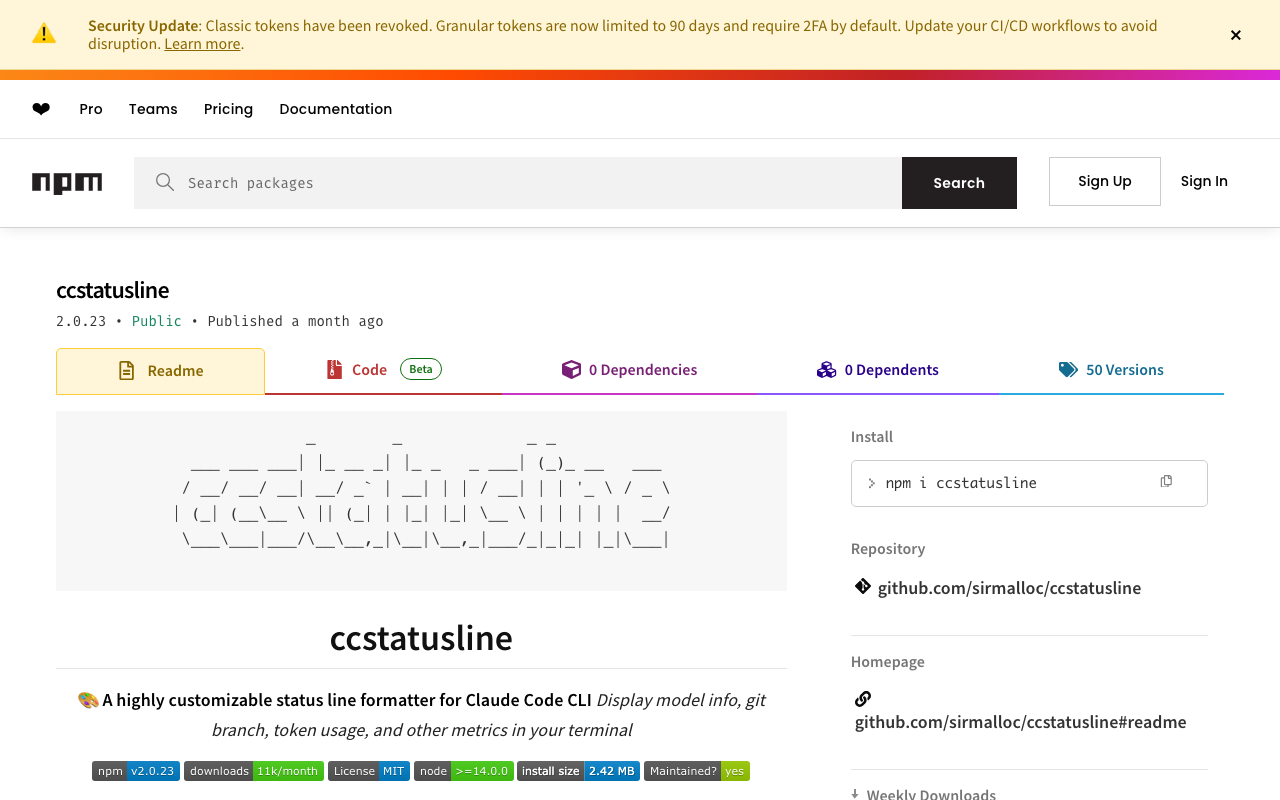This screenshot has width=1280, height=800.
Task: Click the License MIT badge
Action: coord(369,771)
